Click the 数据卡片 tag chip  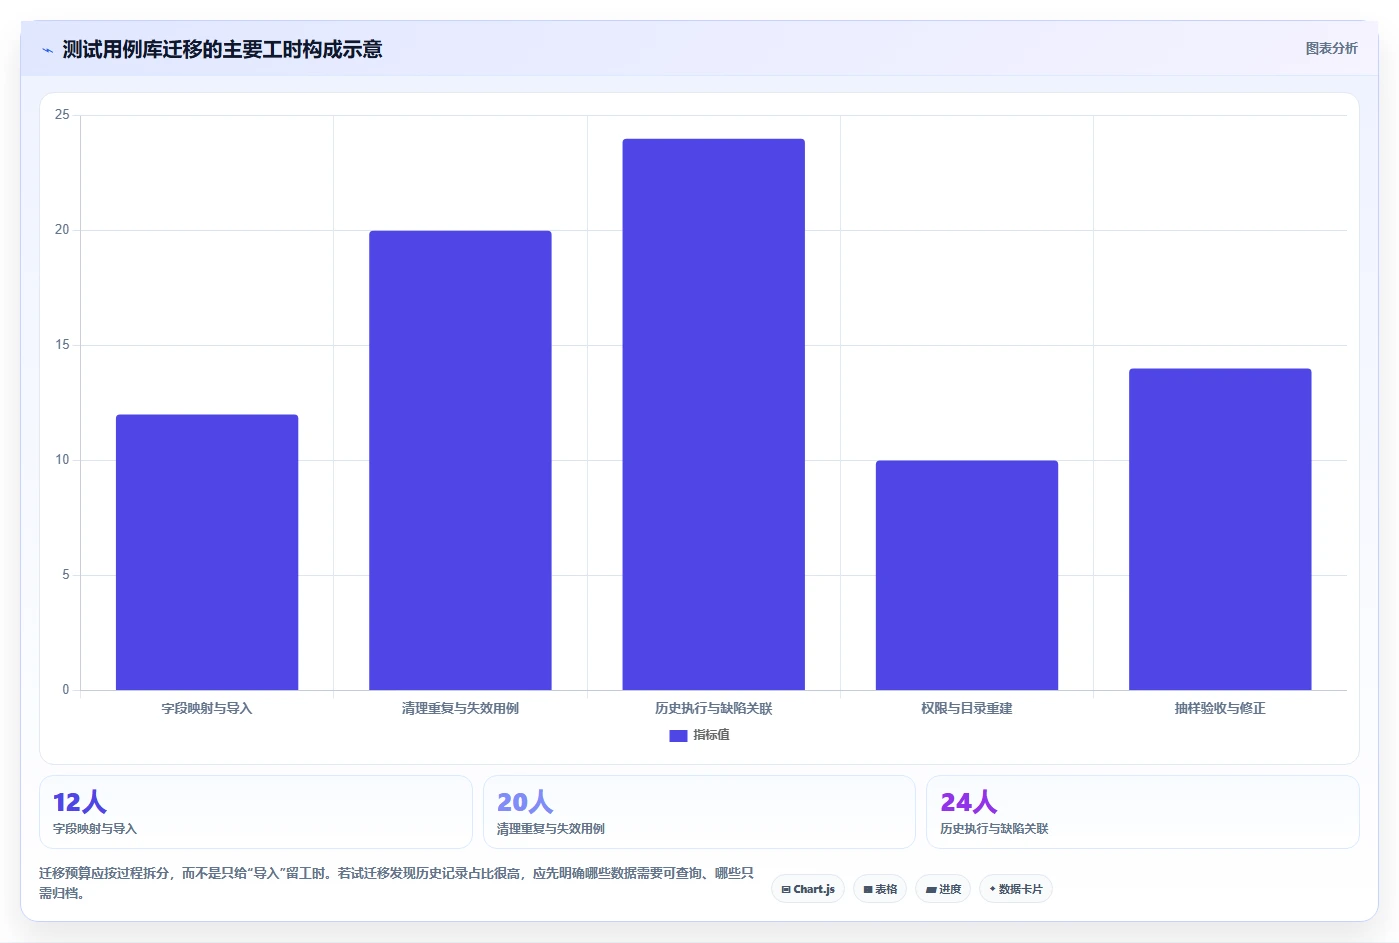pyautogui.click(x=1015, y=889)
